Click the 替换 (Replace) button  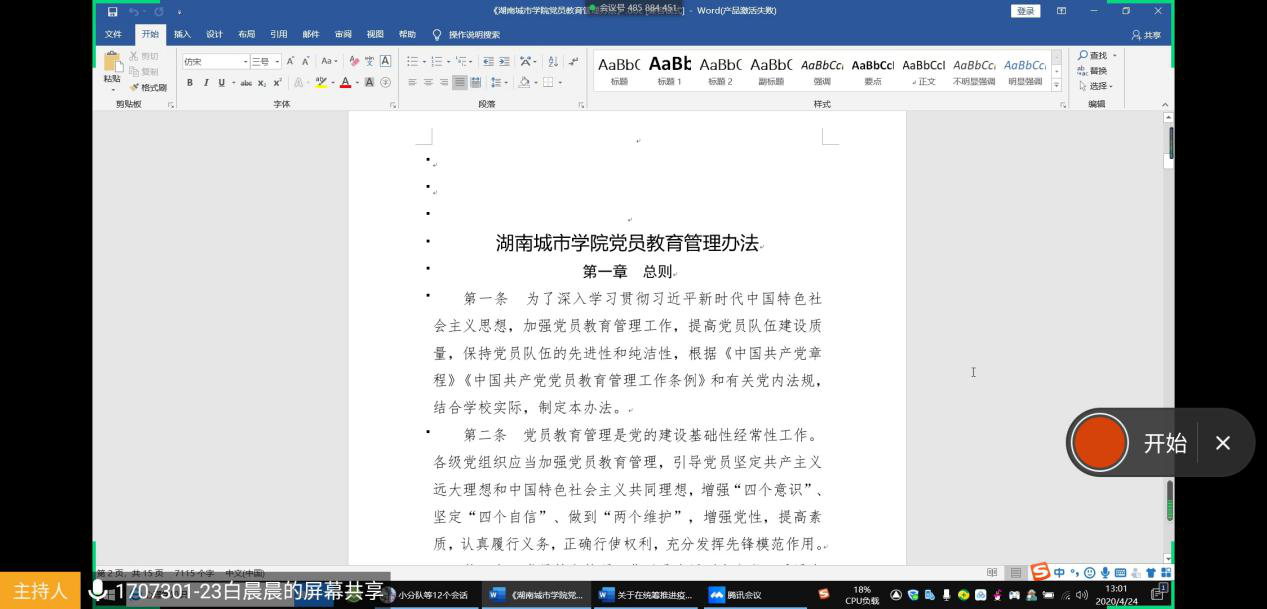coord(1092,71)
